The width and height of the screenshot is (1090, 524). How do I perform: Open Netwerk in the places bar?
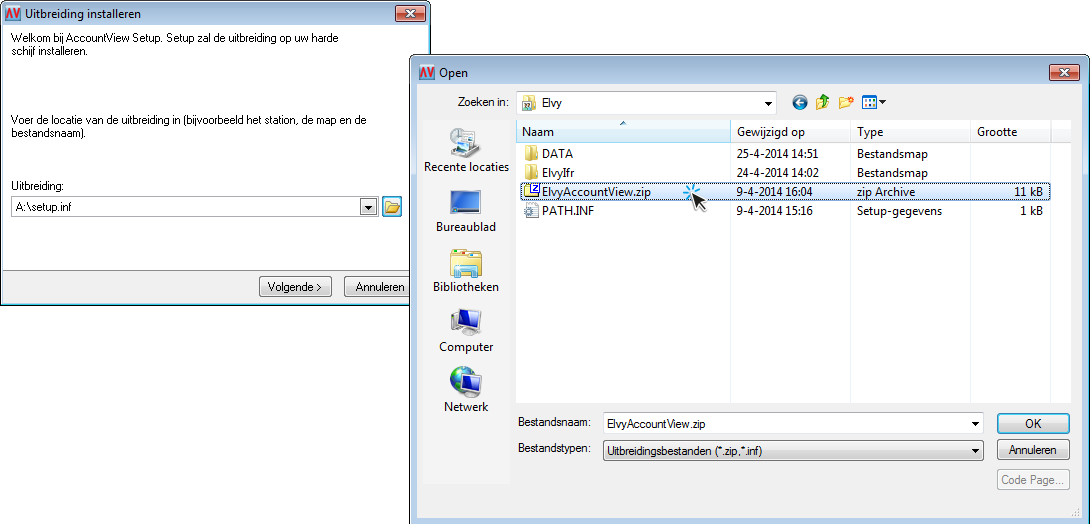(466, 390)
